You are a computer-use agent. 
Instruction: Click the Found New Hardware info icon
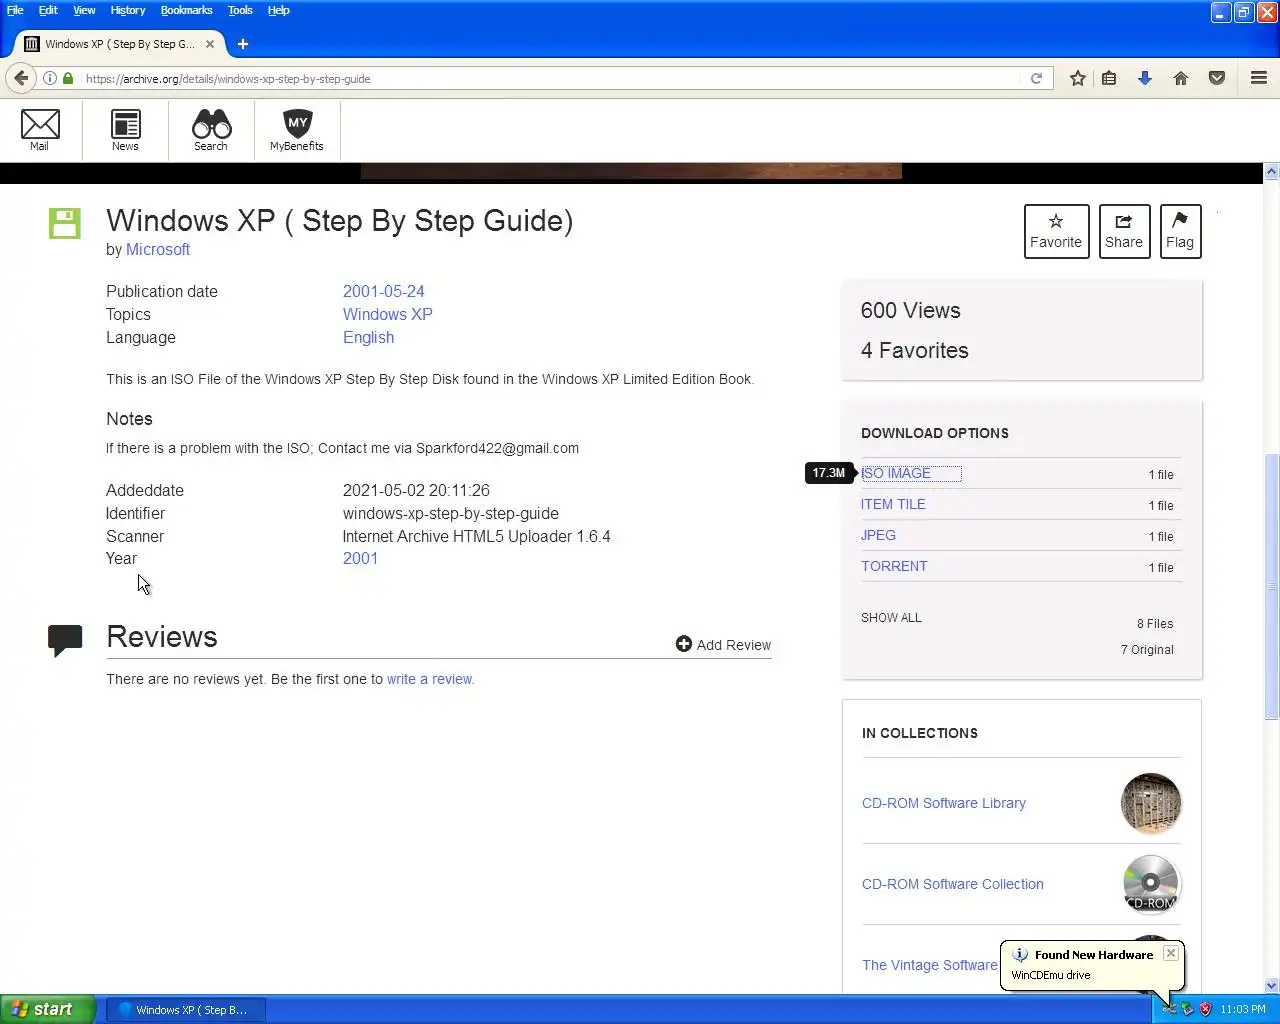pyautogui.click(x=1020, y=954)
